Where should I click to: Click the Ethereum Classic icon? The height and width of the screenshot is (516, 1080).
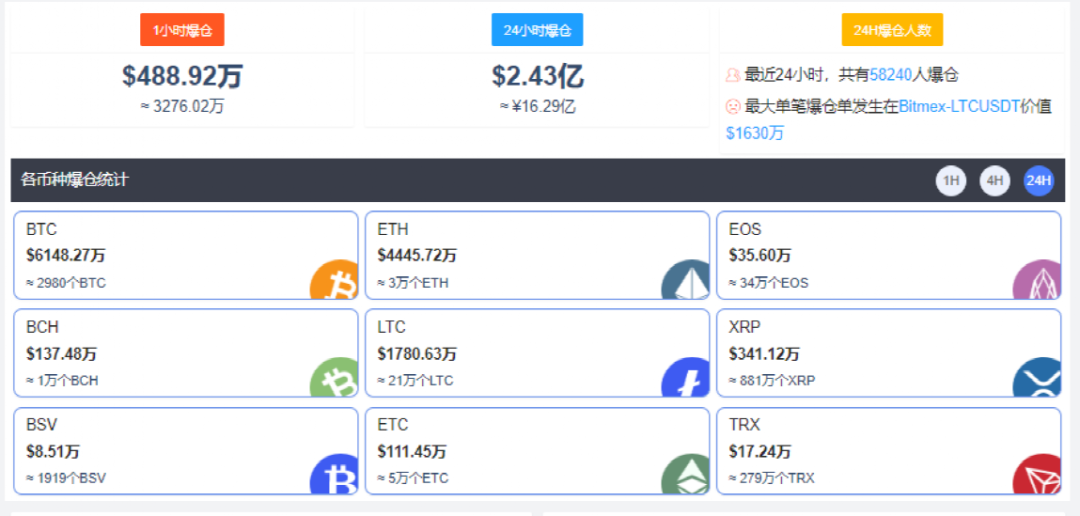(686, 475)
